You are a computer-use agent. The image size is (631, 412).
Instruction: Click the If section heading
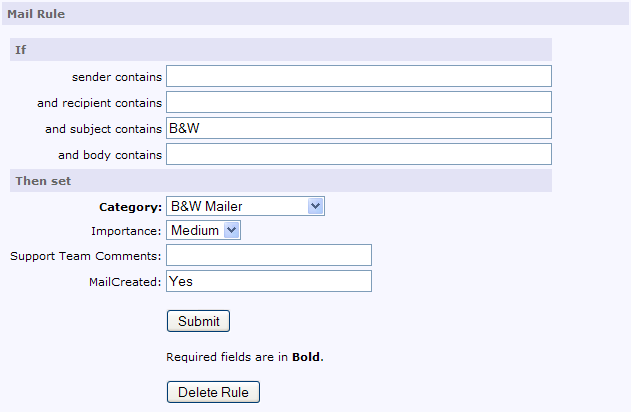pyautogui.click(x=281, y=49)
